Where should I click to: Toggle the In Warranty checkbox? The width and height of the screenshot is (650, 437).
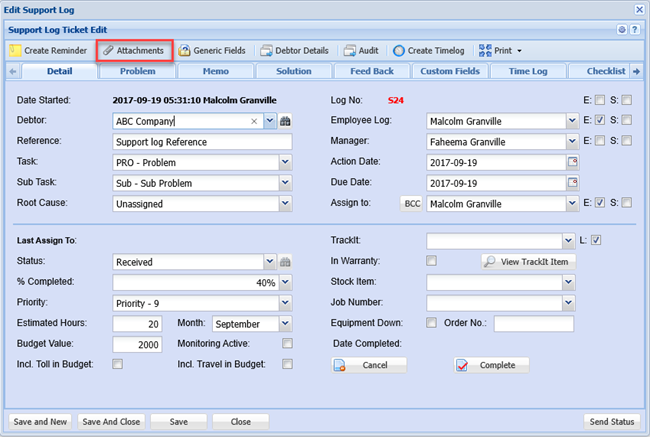431,261
